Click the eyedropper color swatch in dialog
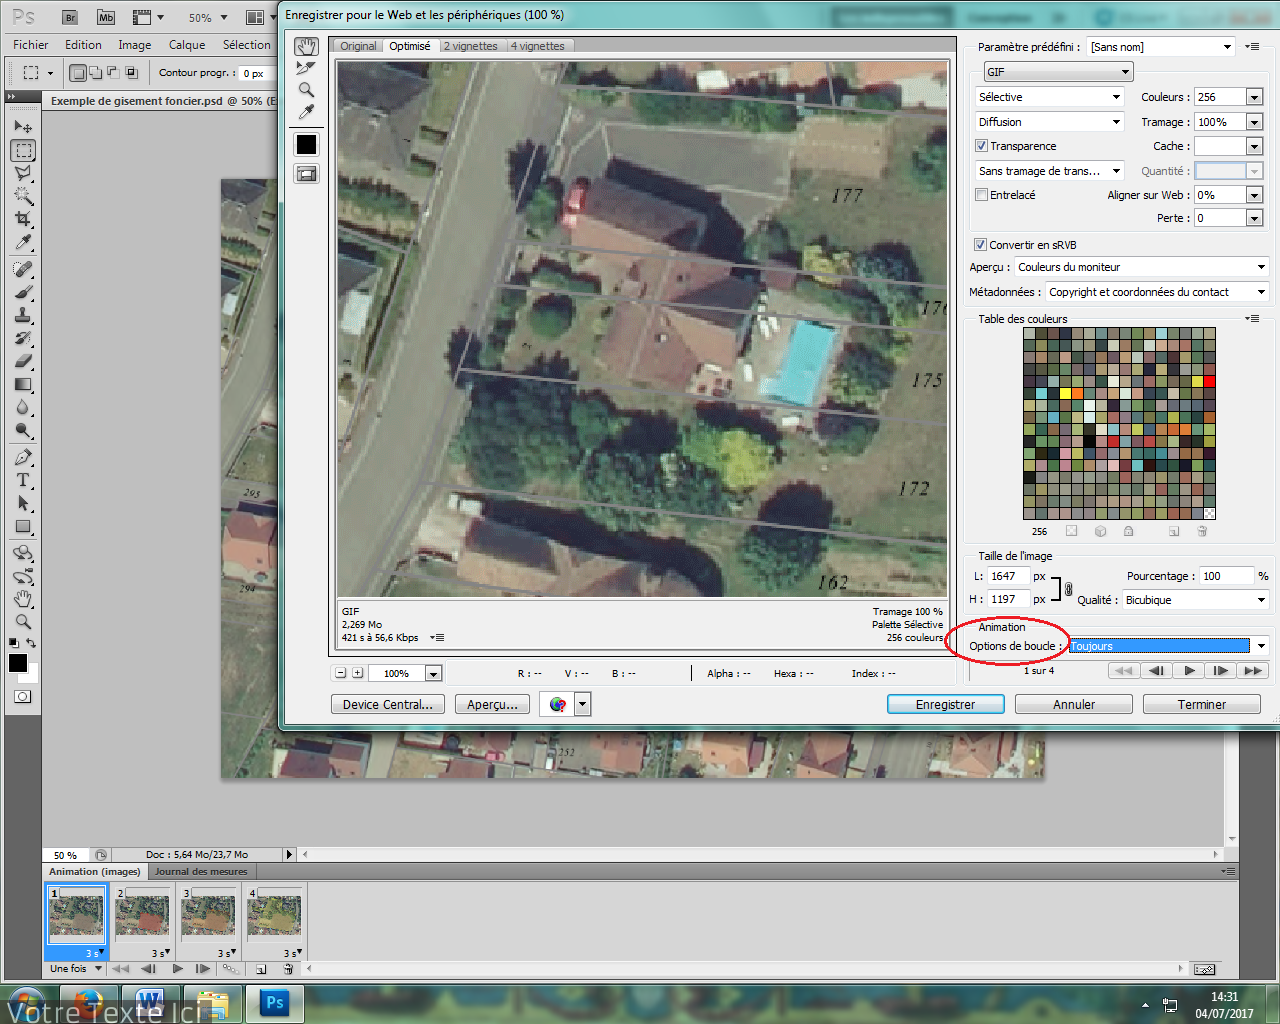 (x=306, y=144)
